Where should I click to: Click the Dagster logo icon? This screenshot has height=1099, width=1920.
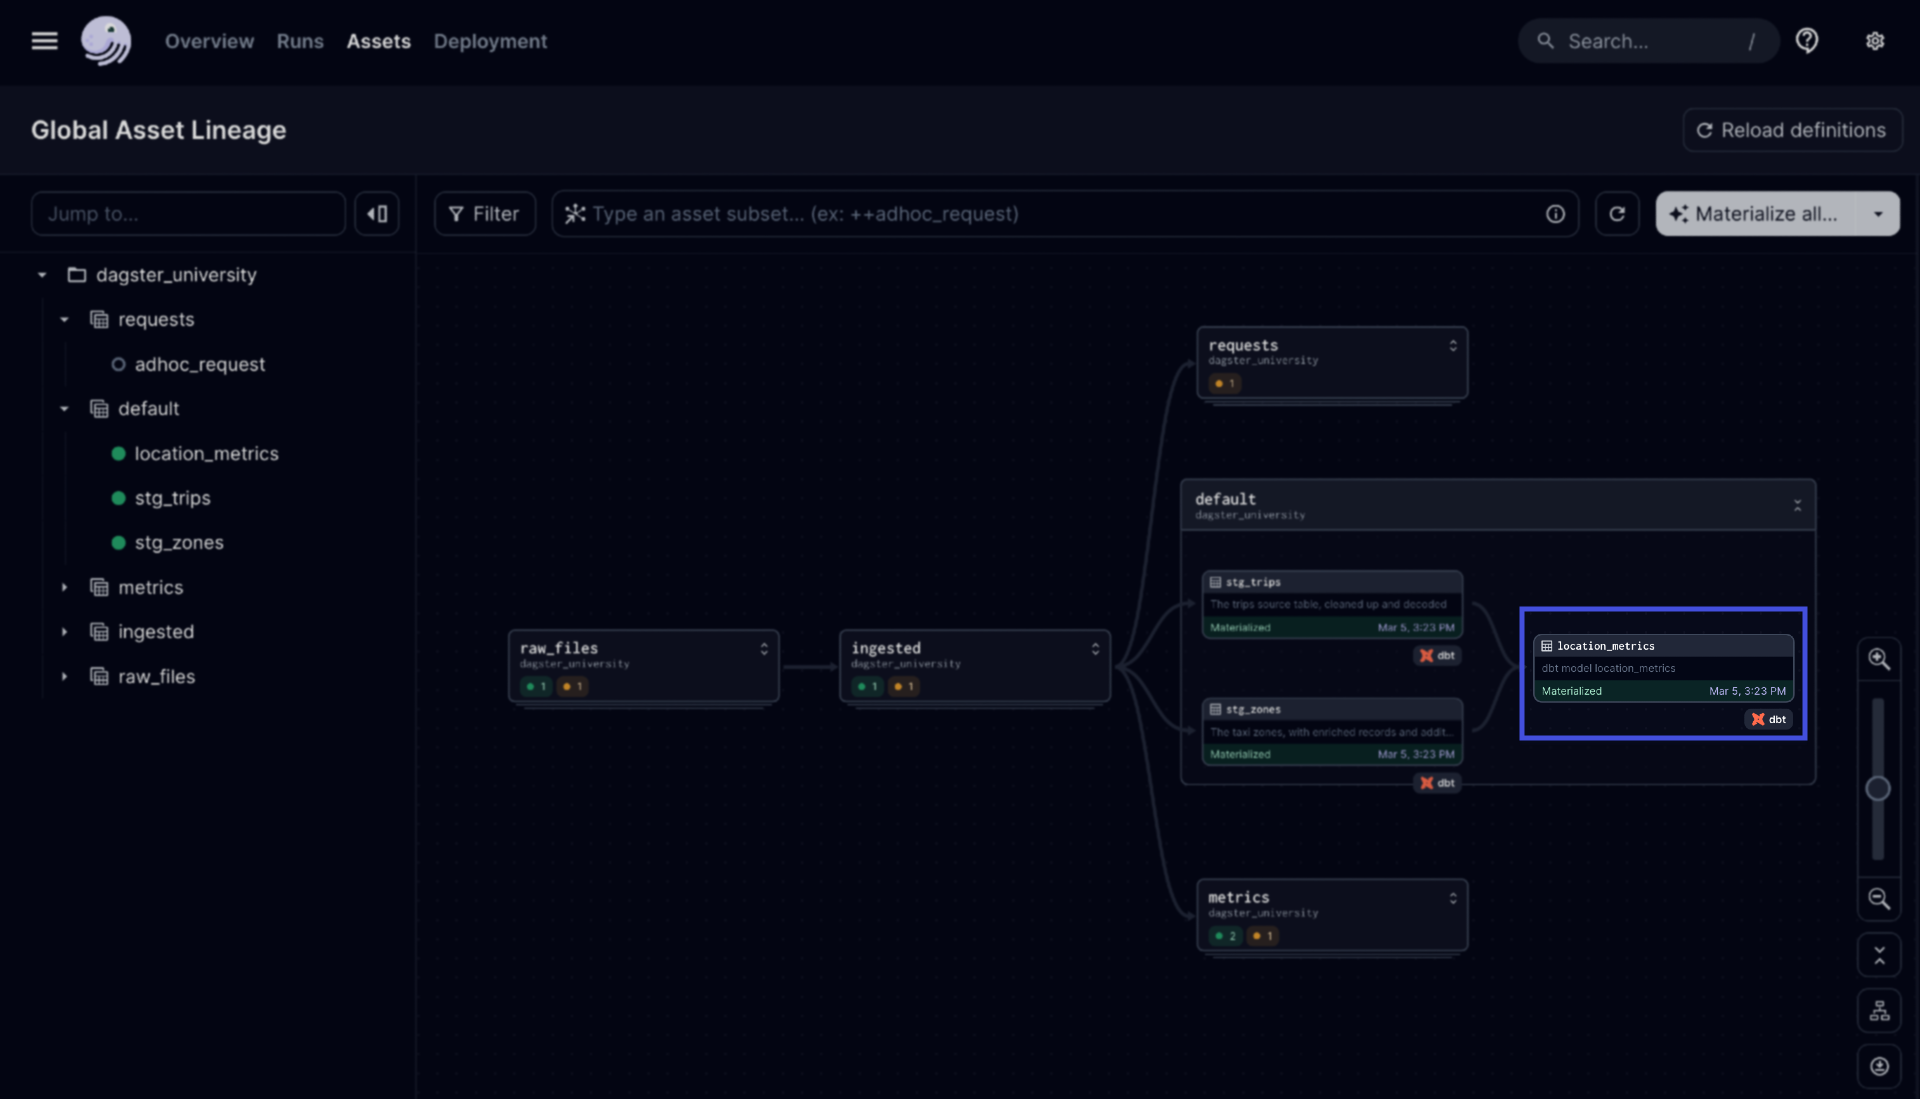(106, 41)
